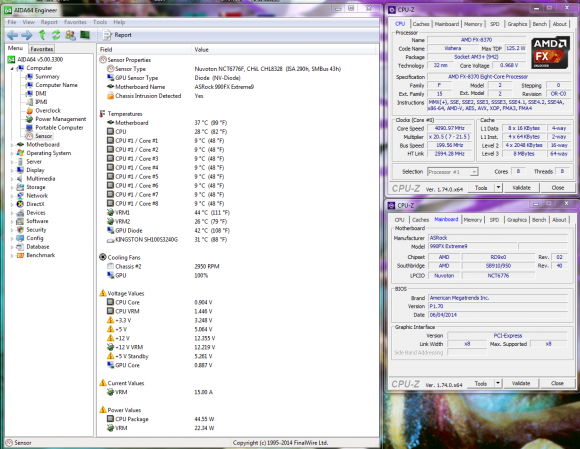Open the Tools menu in AIDA64
The height and width of the screenshot is (449, 580).
click(100, 22)
